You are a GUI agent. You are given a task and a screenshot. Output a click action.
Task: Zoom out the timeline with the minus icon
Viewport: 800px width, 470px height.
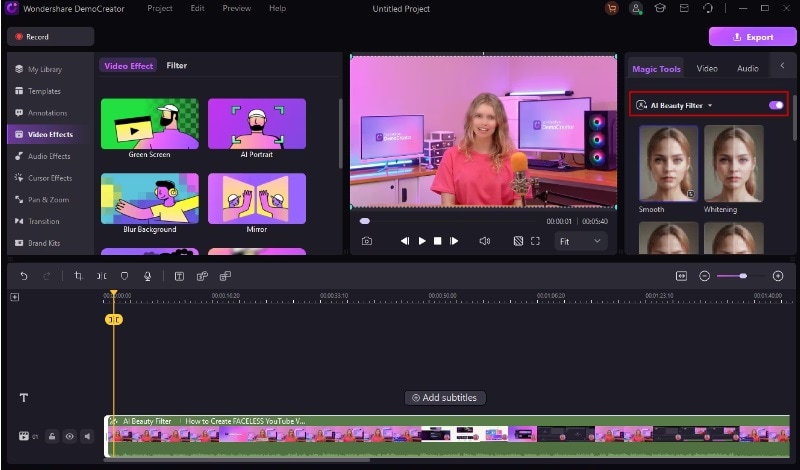pos(705,276)
